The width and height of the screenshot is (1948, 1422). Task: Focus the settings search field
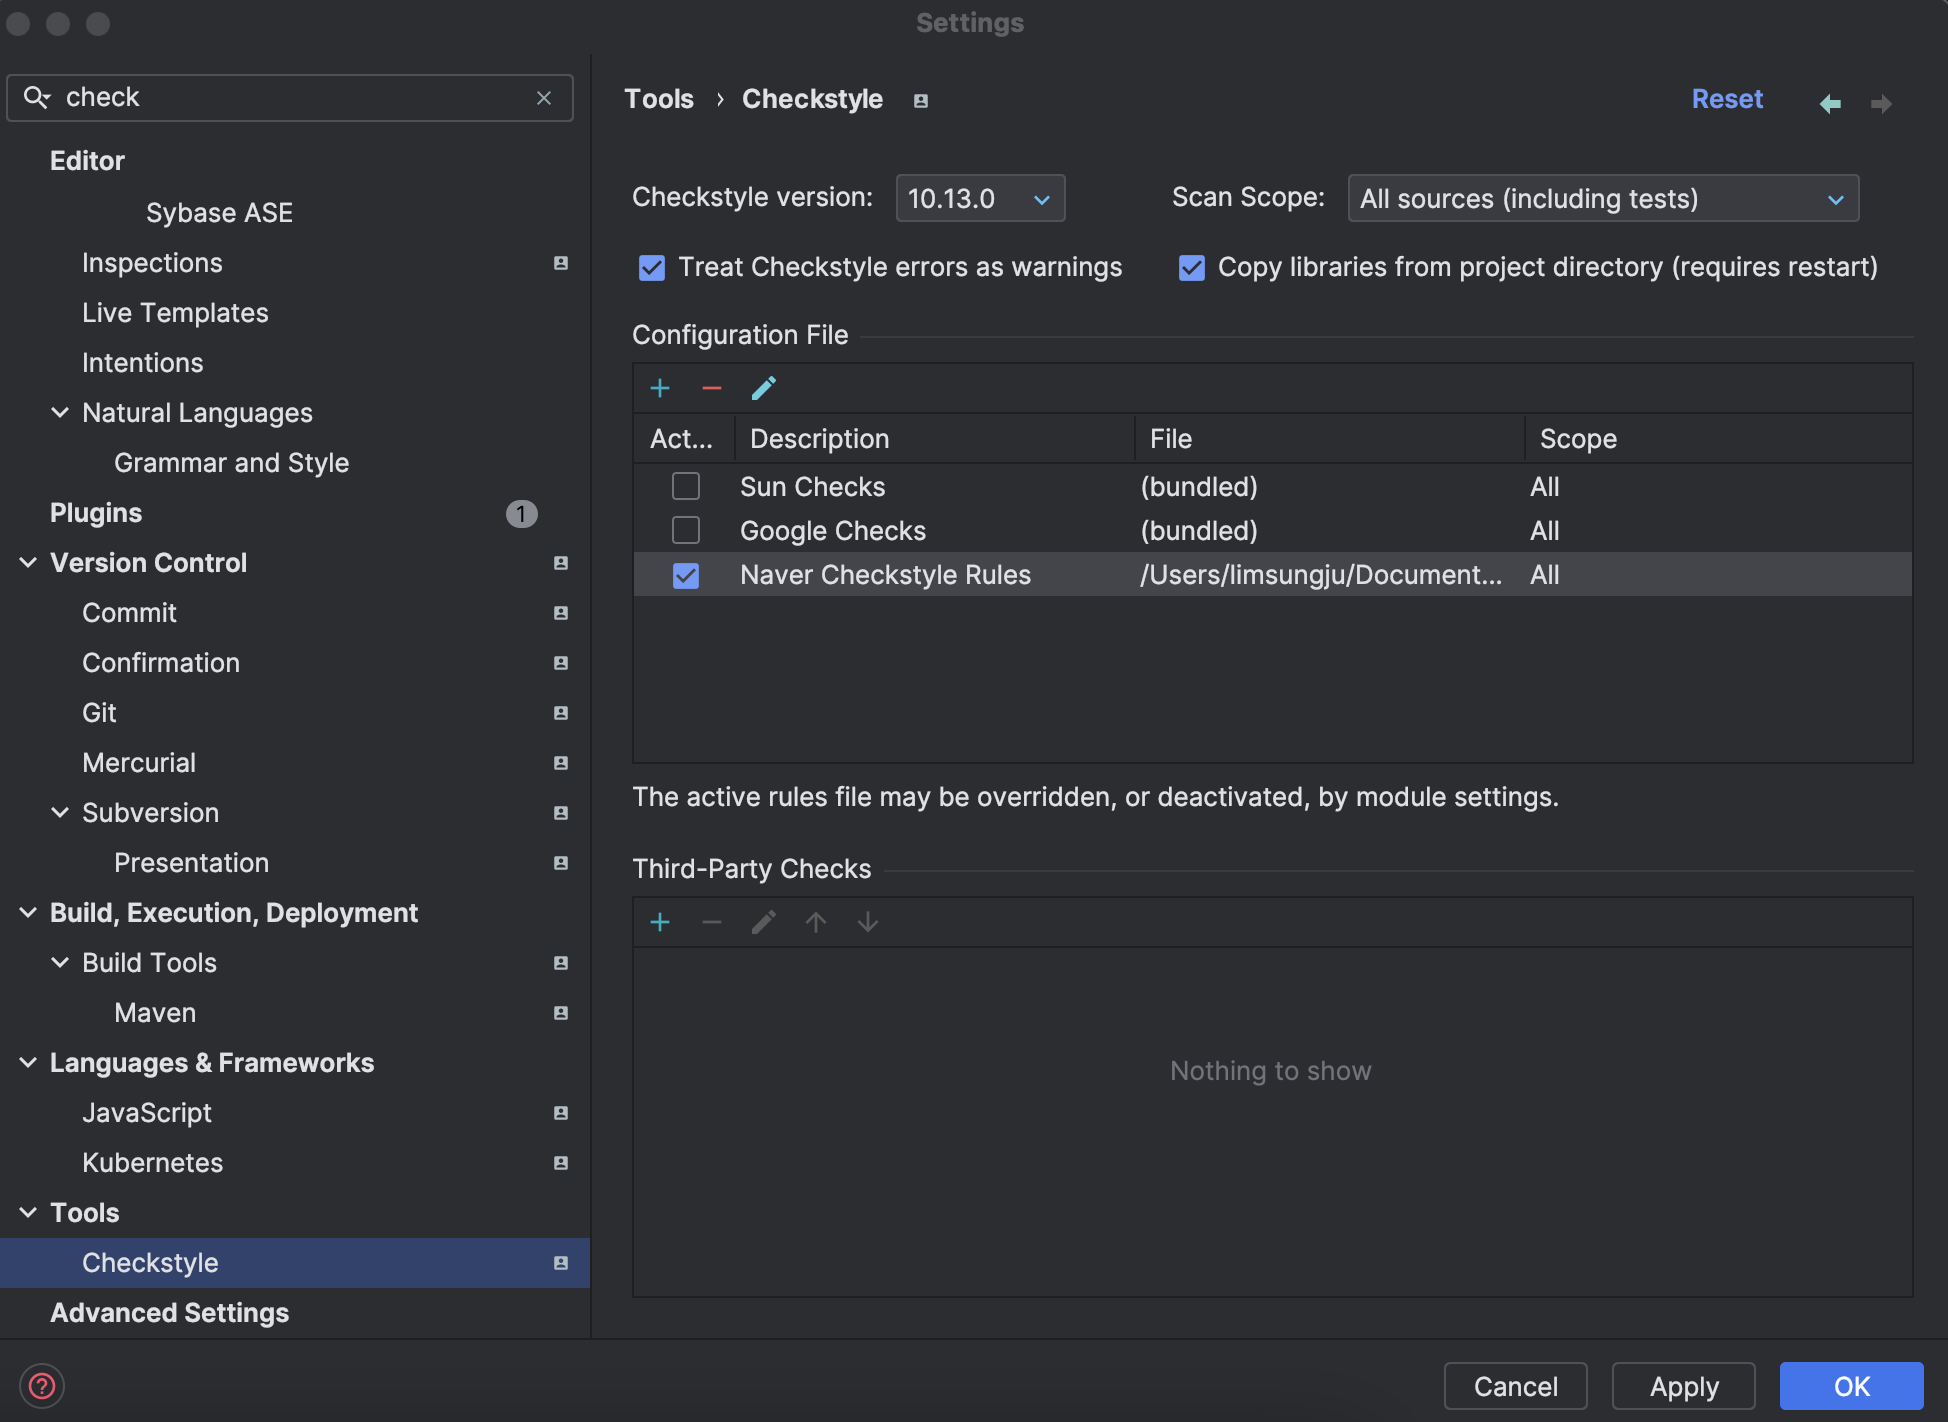(290, 98)
